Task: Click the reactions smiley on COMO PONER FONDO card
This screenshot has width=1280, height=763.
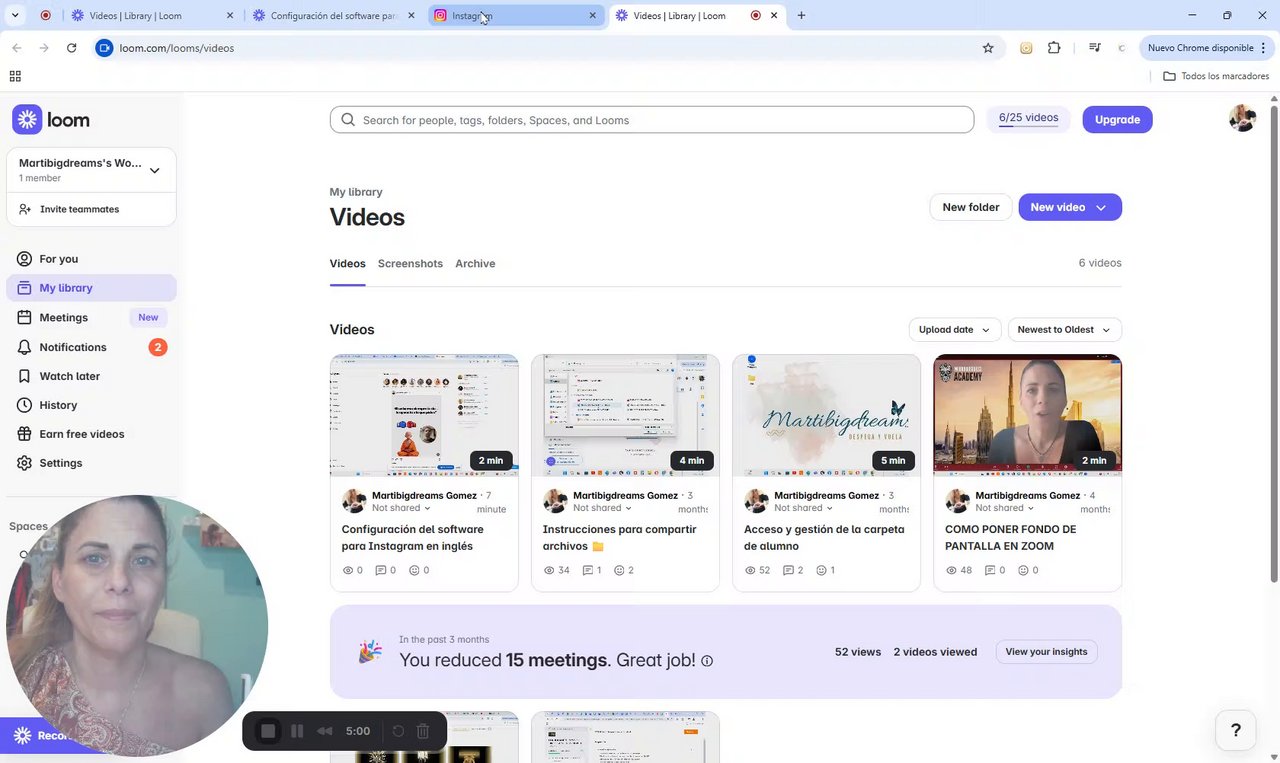Action: 1023,570
